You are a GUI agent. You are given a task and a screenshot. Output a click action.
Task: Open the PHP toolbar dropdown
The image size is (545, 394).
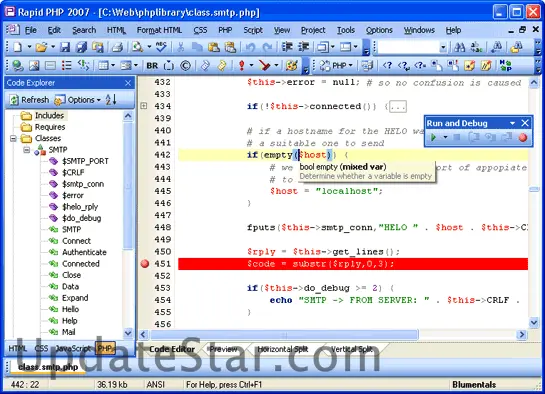pyautogui.click(x=350, y=65)
